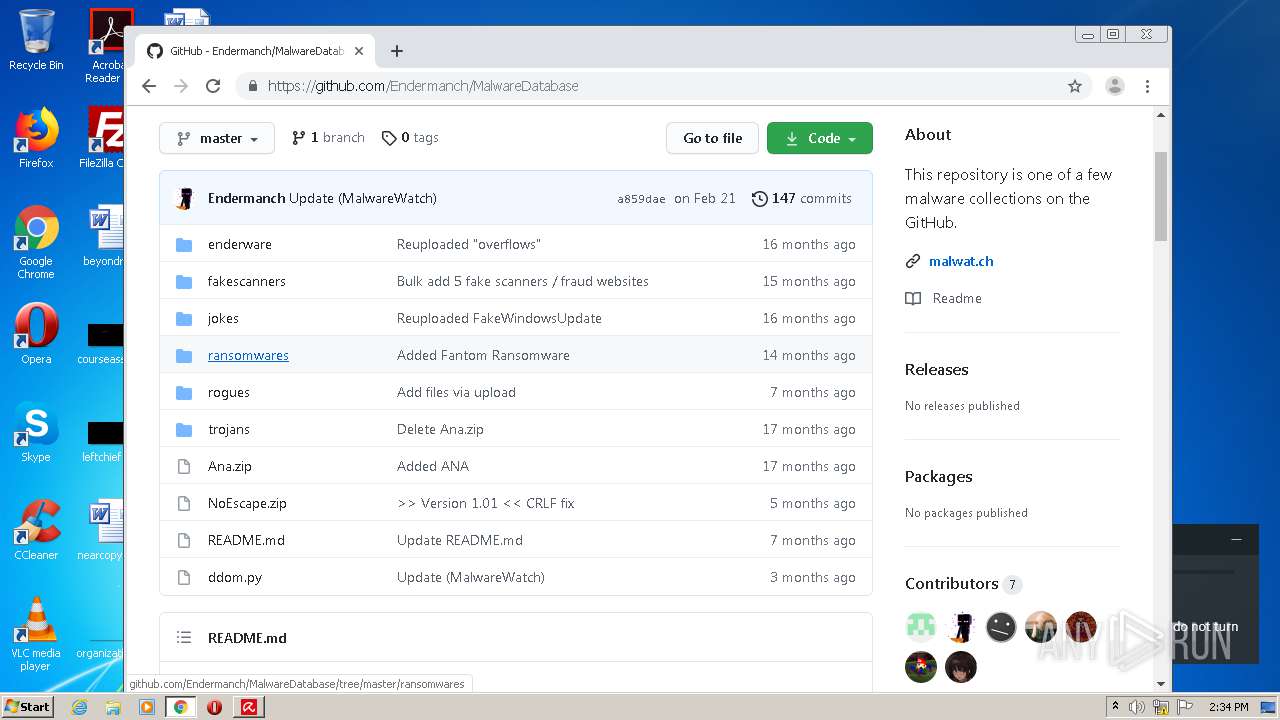1280x720 pixels.
Task: Open the fakescanners folder
Action: 247,281
